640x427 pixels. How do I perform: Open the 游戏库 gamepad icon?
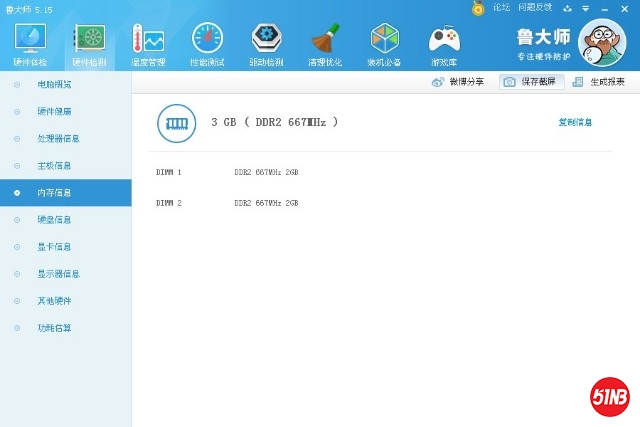444,42
